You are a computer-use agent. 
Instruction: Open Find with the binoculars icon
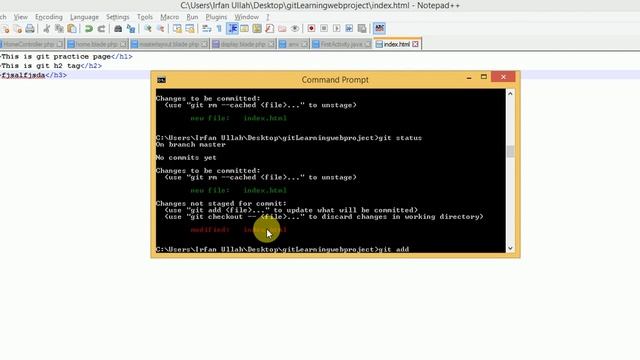pyautogui.click(x=118, y=29)
